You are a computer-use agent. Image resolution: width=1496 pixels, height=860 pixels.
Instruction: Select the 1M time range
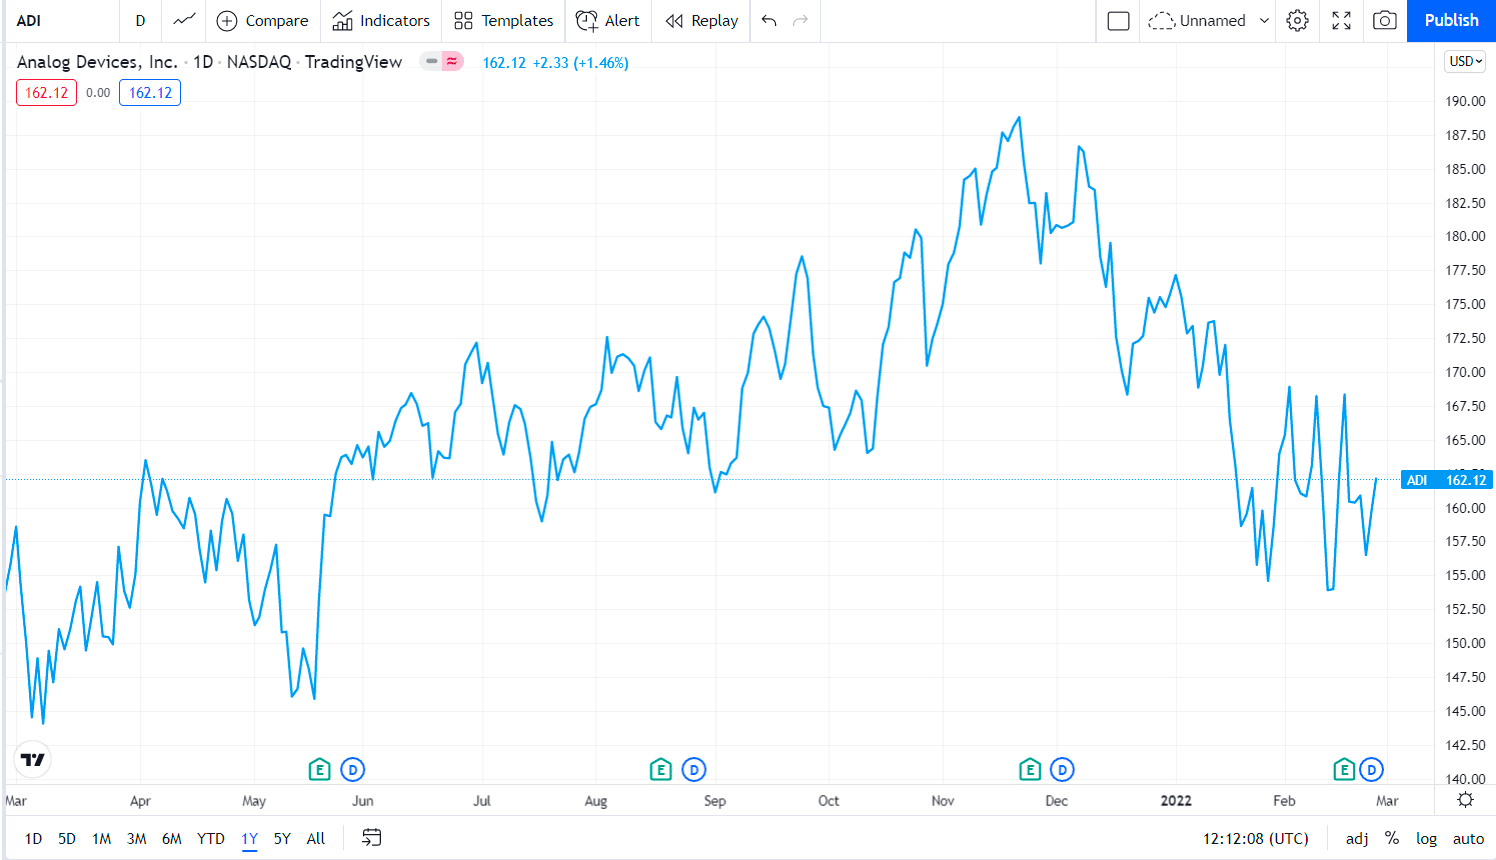click(102, 839)
